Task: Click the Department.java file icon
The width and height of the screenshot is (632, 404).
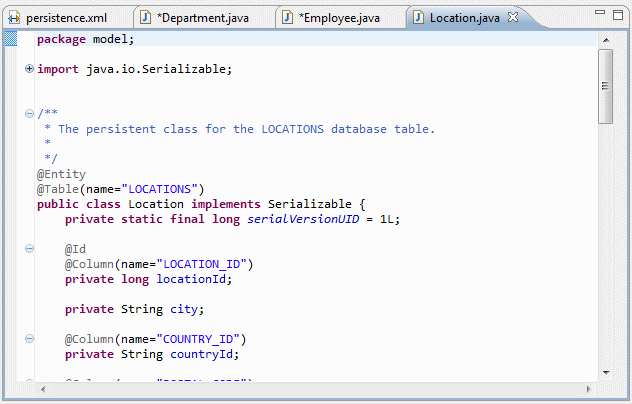Action: point(146,18)
